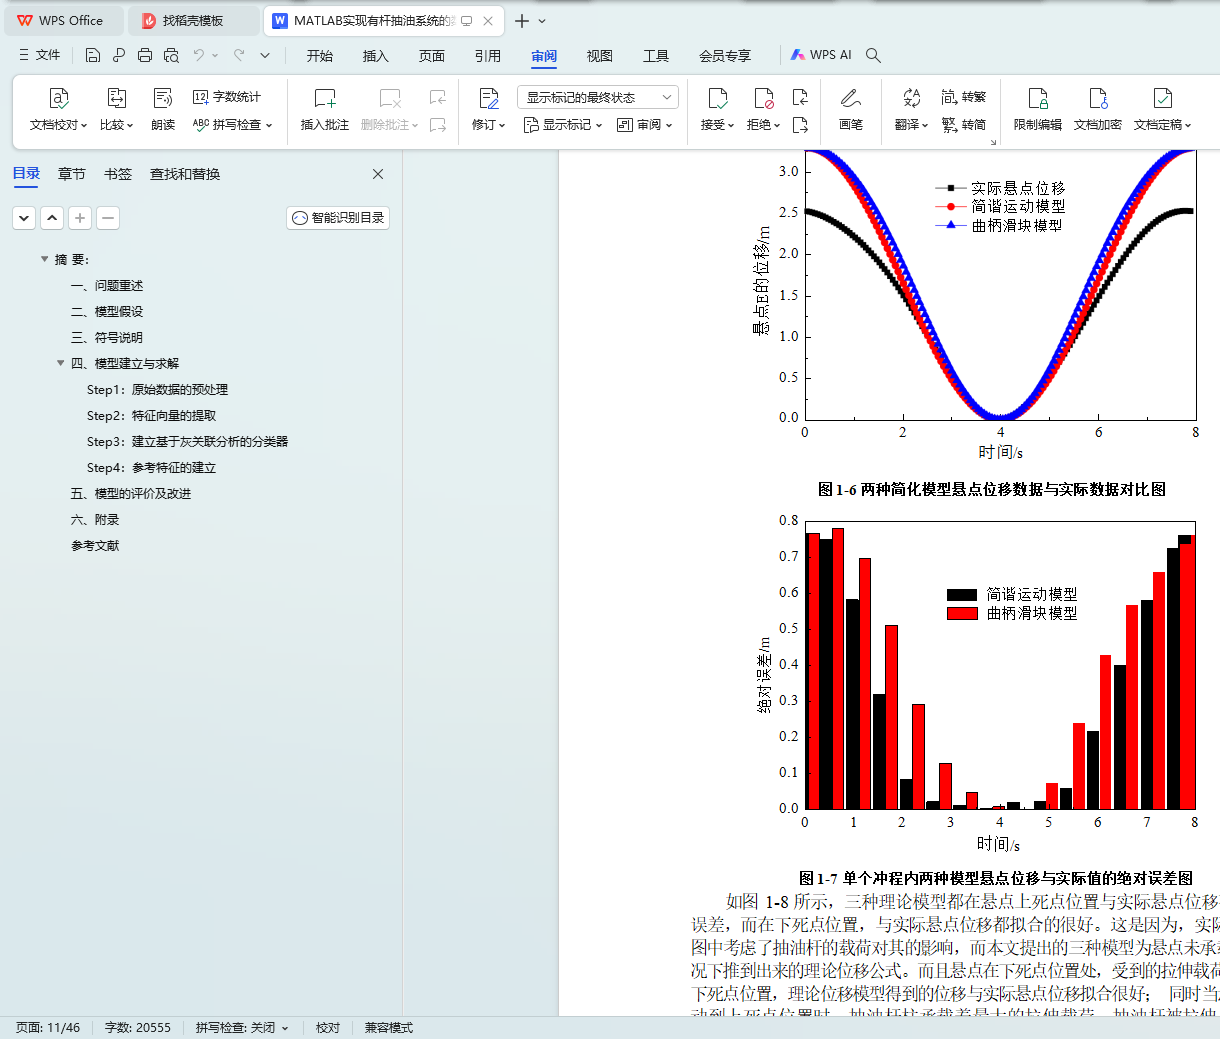This screenshot has width=1220, height=1039.
Task: Close the navigation pane
Action: tap(378, 174)
